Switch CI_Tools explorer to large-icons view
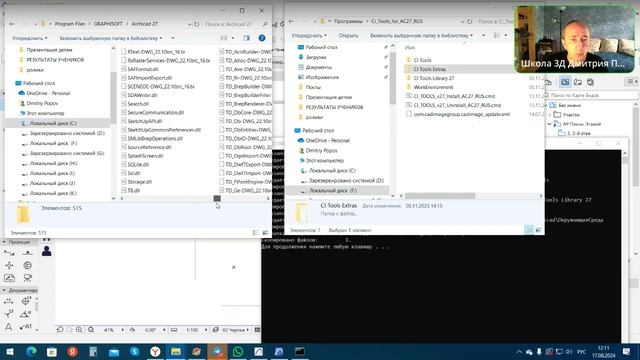Screen dimensions: 640x360 point(538,230)
